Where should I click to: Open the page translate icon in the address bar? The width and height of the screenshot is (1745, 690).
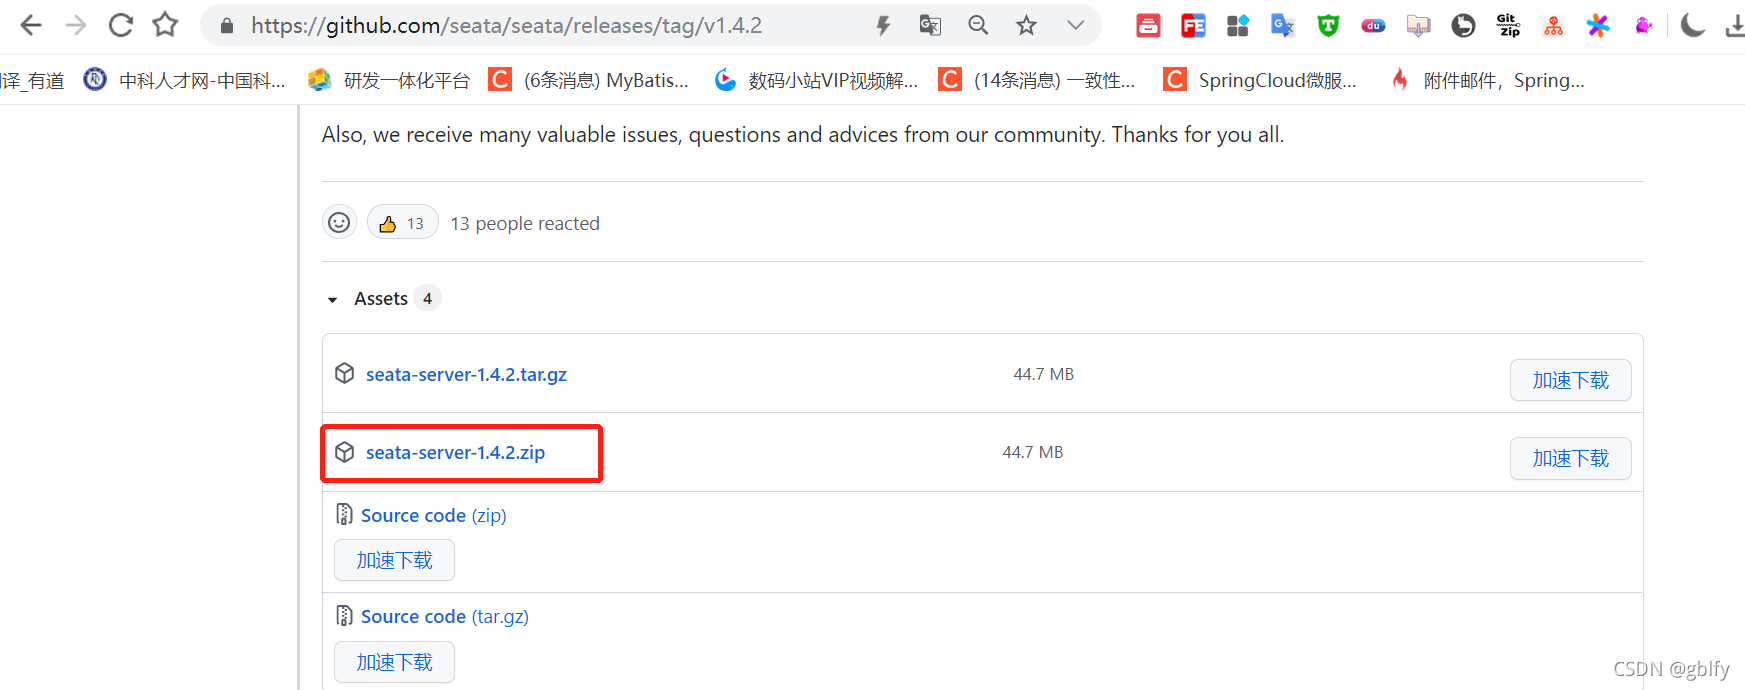click(930, 26)
